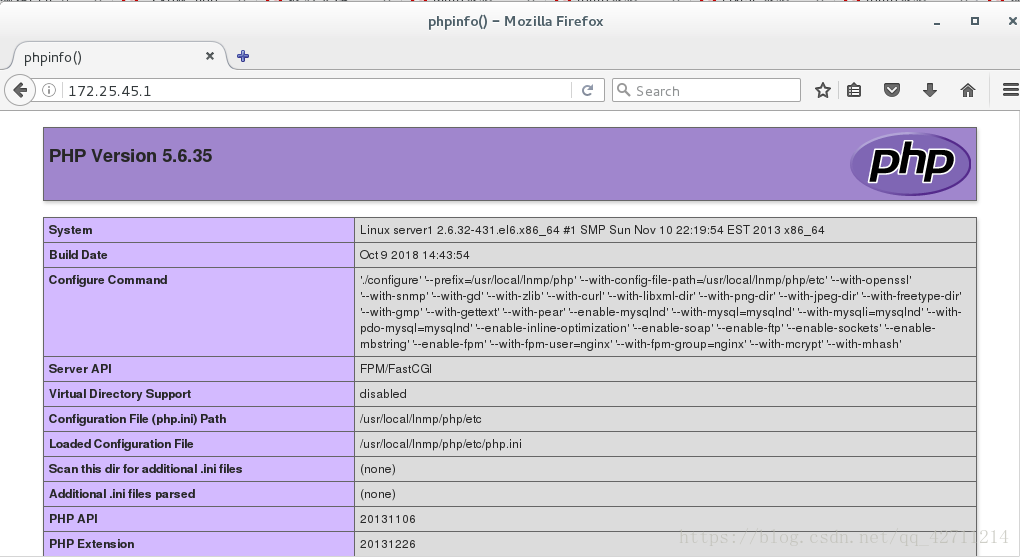1020x557 pixels.
Task: Click (none) in Additional .ini files parsed row
Action: tap(377, 494)
